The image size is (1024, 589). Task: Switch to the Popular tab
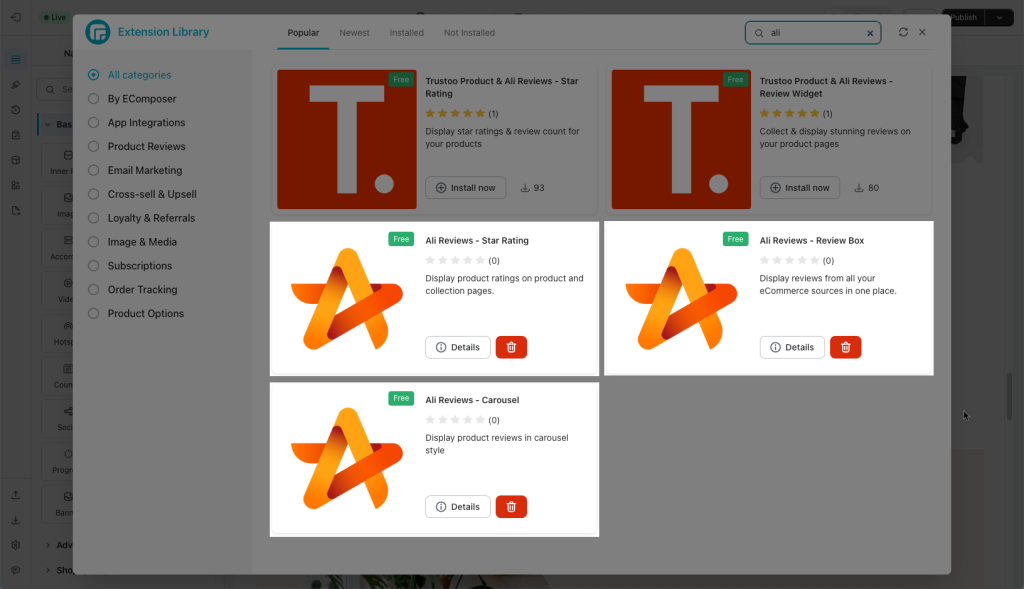point(303,33)
